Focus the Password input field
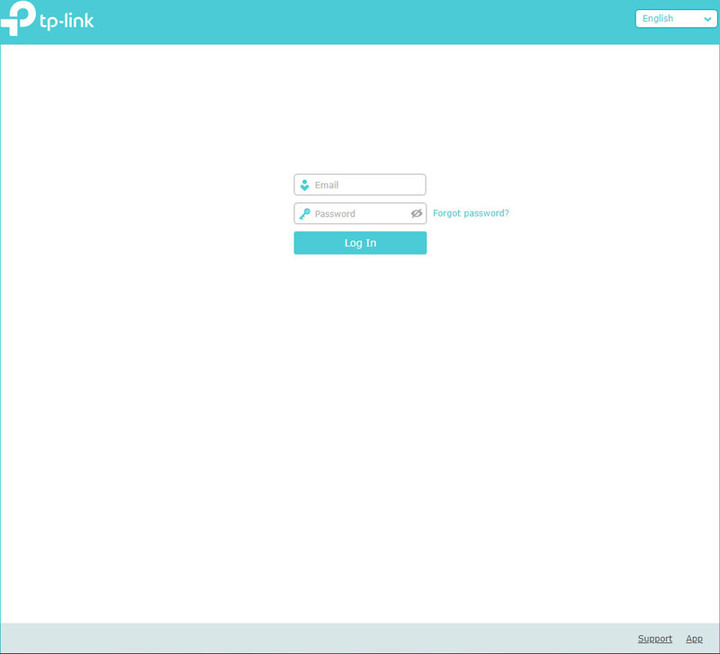Viewport: 720px width, 654px height. (x=360, y=214)
